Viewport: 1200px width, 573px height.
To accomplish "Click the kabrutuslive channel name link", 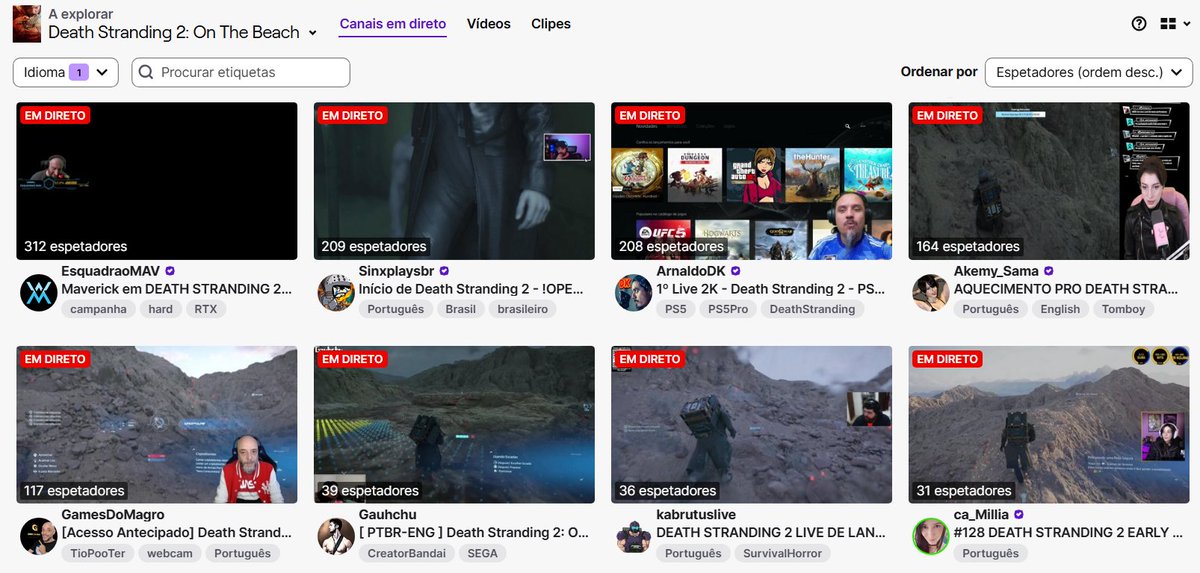I will point(696,515).
